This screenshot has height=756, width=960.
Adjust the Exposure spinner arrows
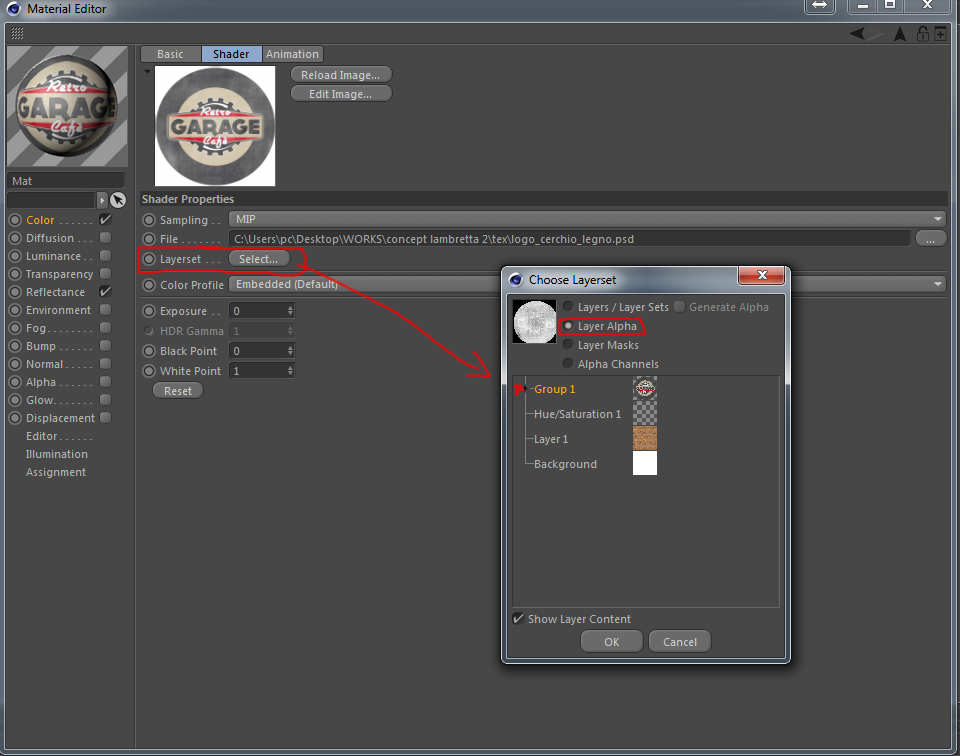[290, 311]
